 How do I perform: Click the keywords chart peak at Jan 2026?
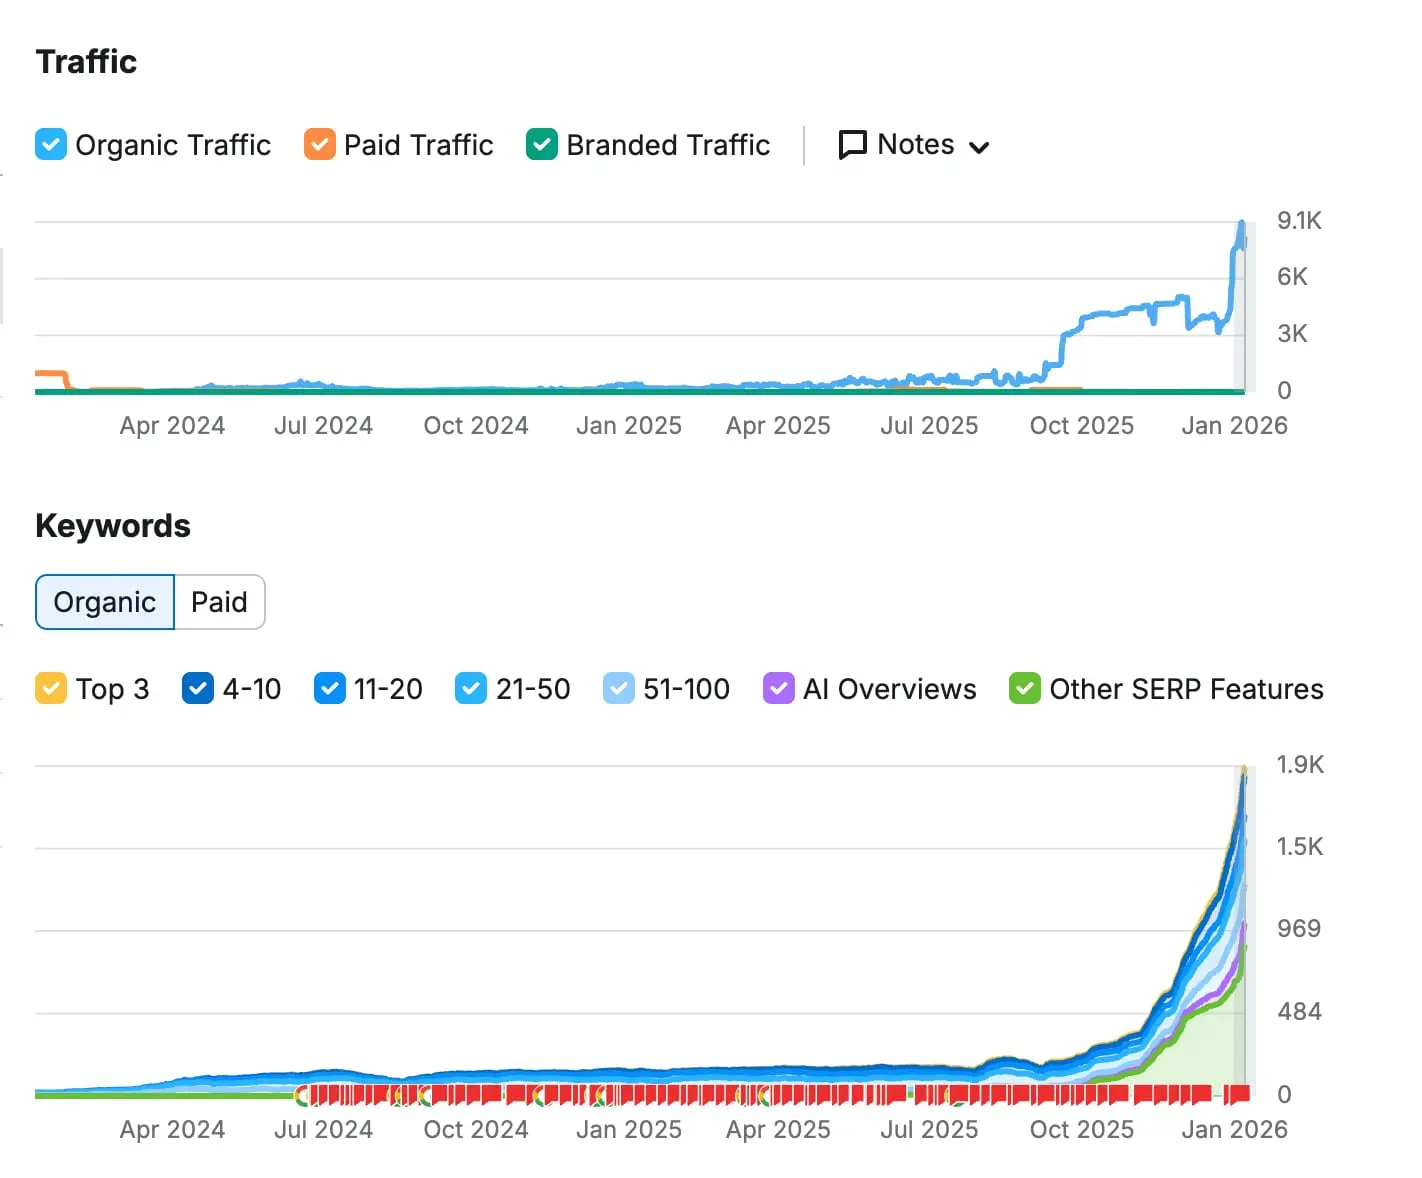[1244, 770]
